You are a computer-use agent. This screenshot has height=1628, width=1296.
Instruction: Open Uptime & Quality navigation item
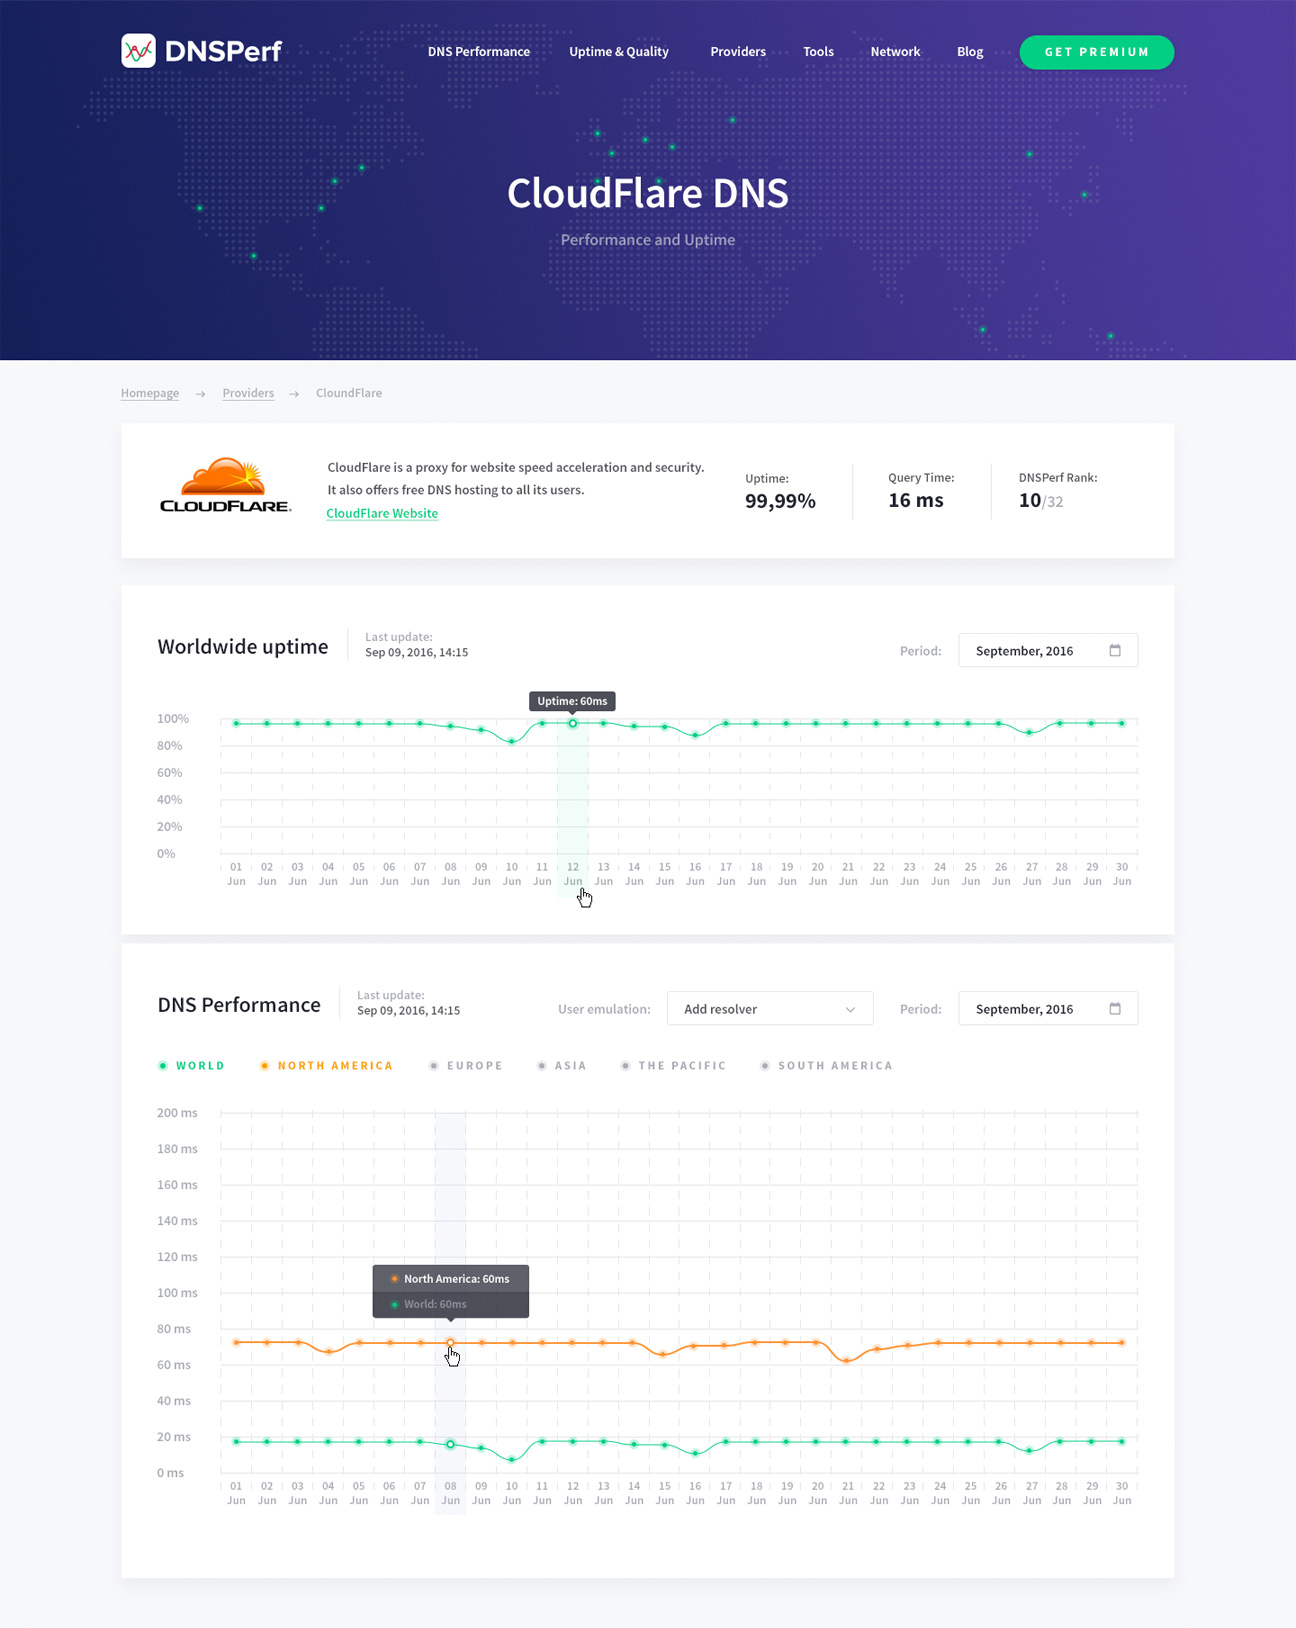619,52
